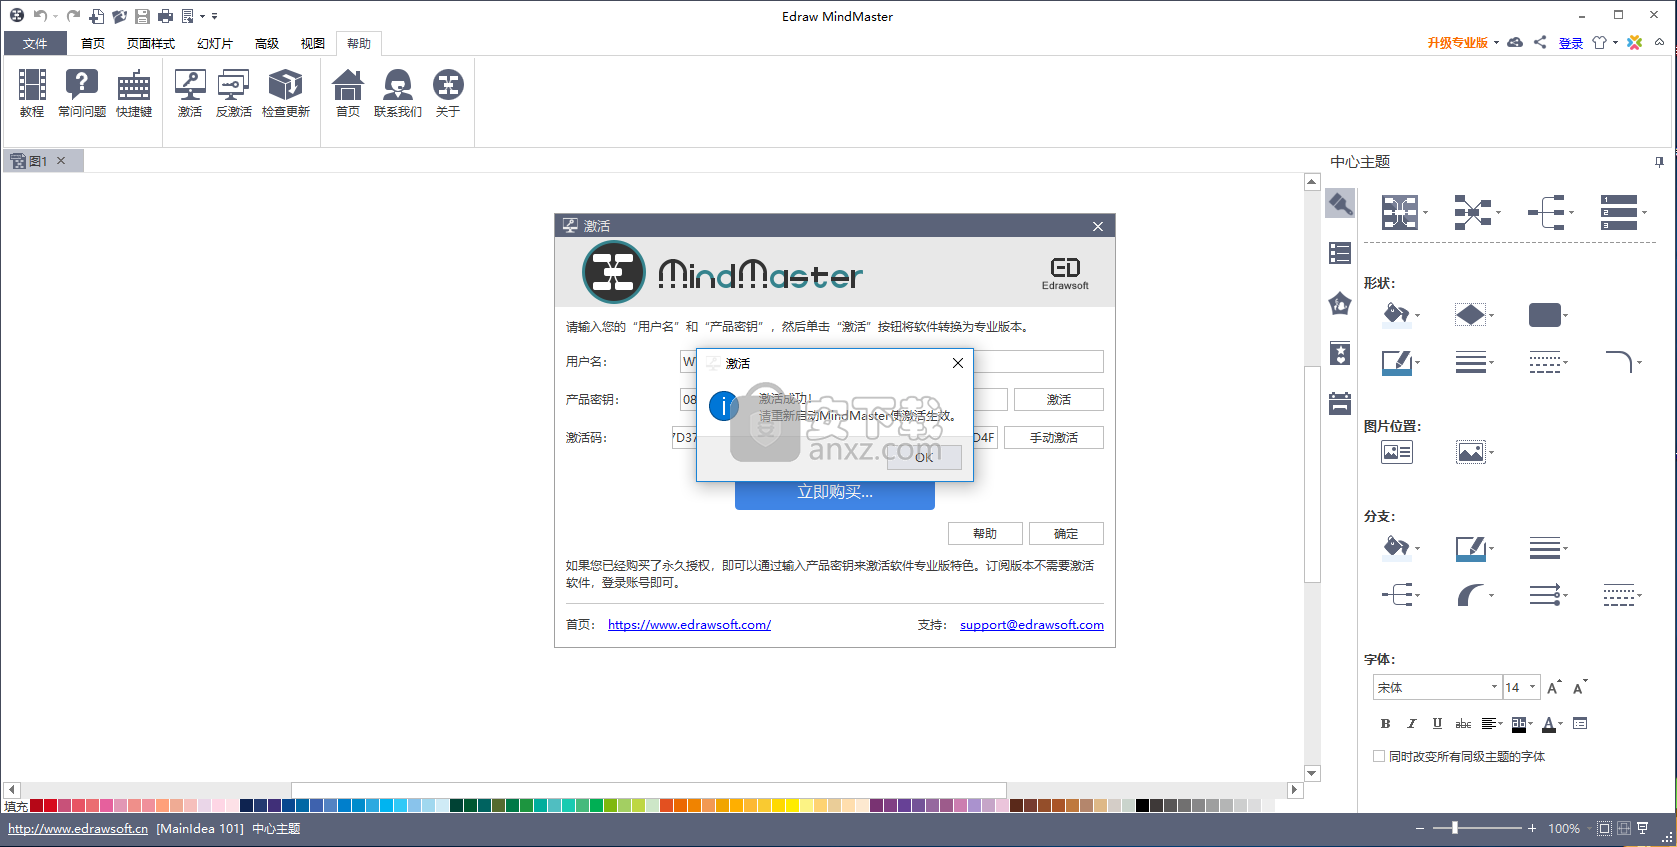Expand the shirt theme dropdown arrow

1615,43
